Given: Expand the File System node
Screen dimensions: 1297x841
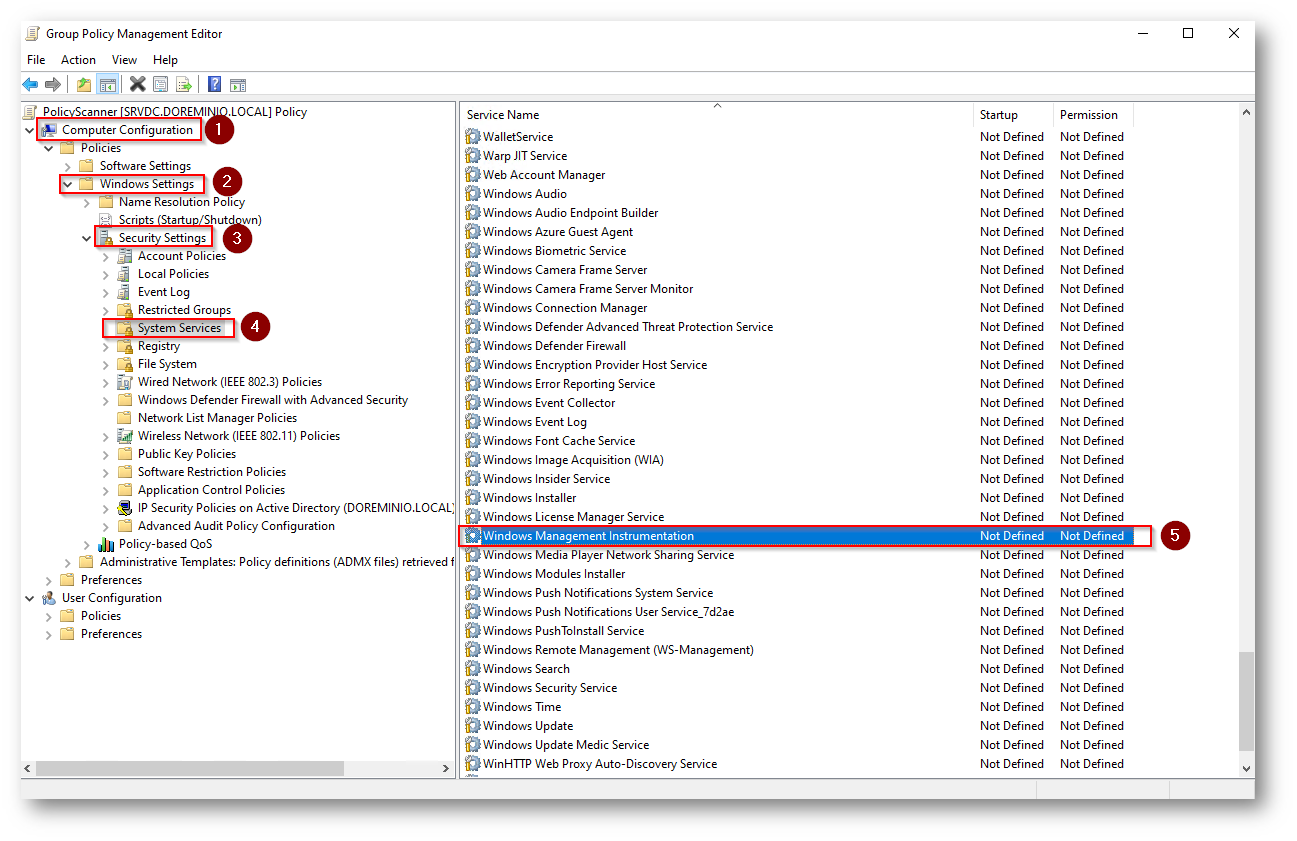Looking at the screenshot, I should tap(105, 364).
